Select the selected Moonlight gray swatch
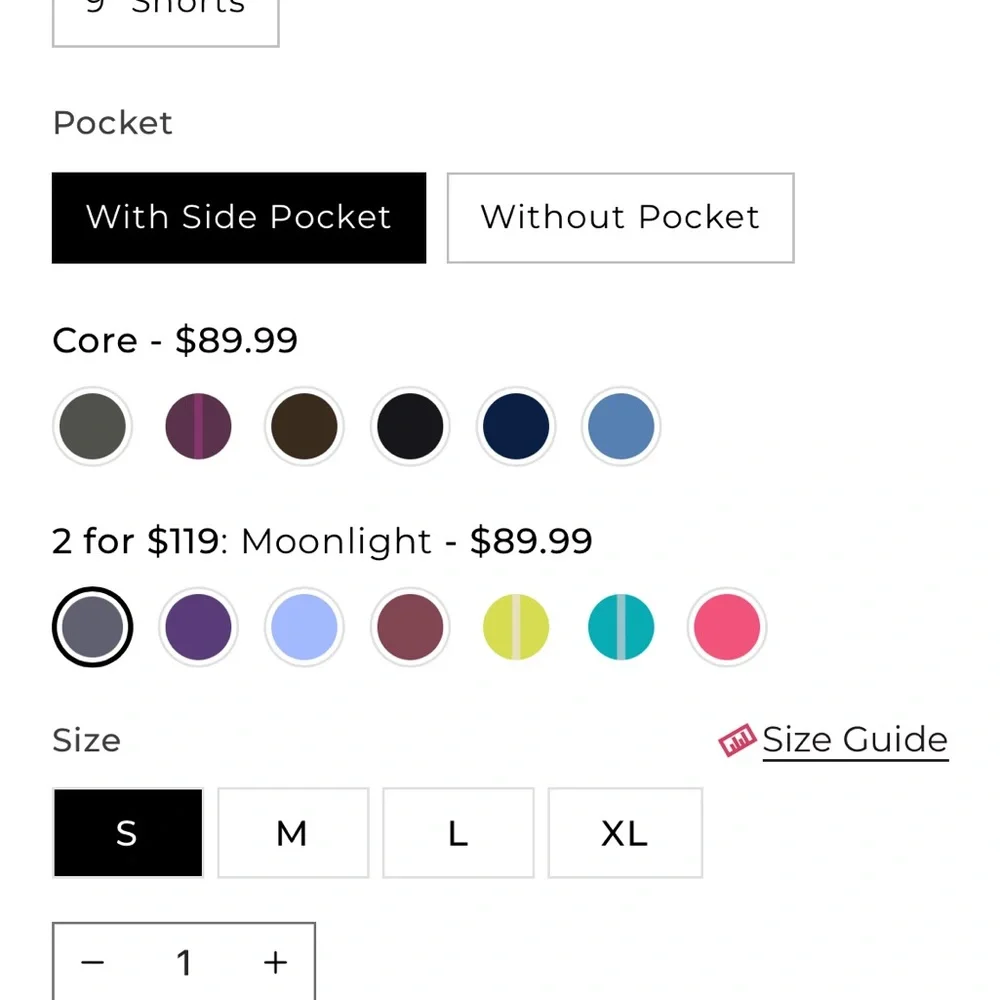 tap(92, 627)
